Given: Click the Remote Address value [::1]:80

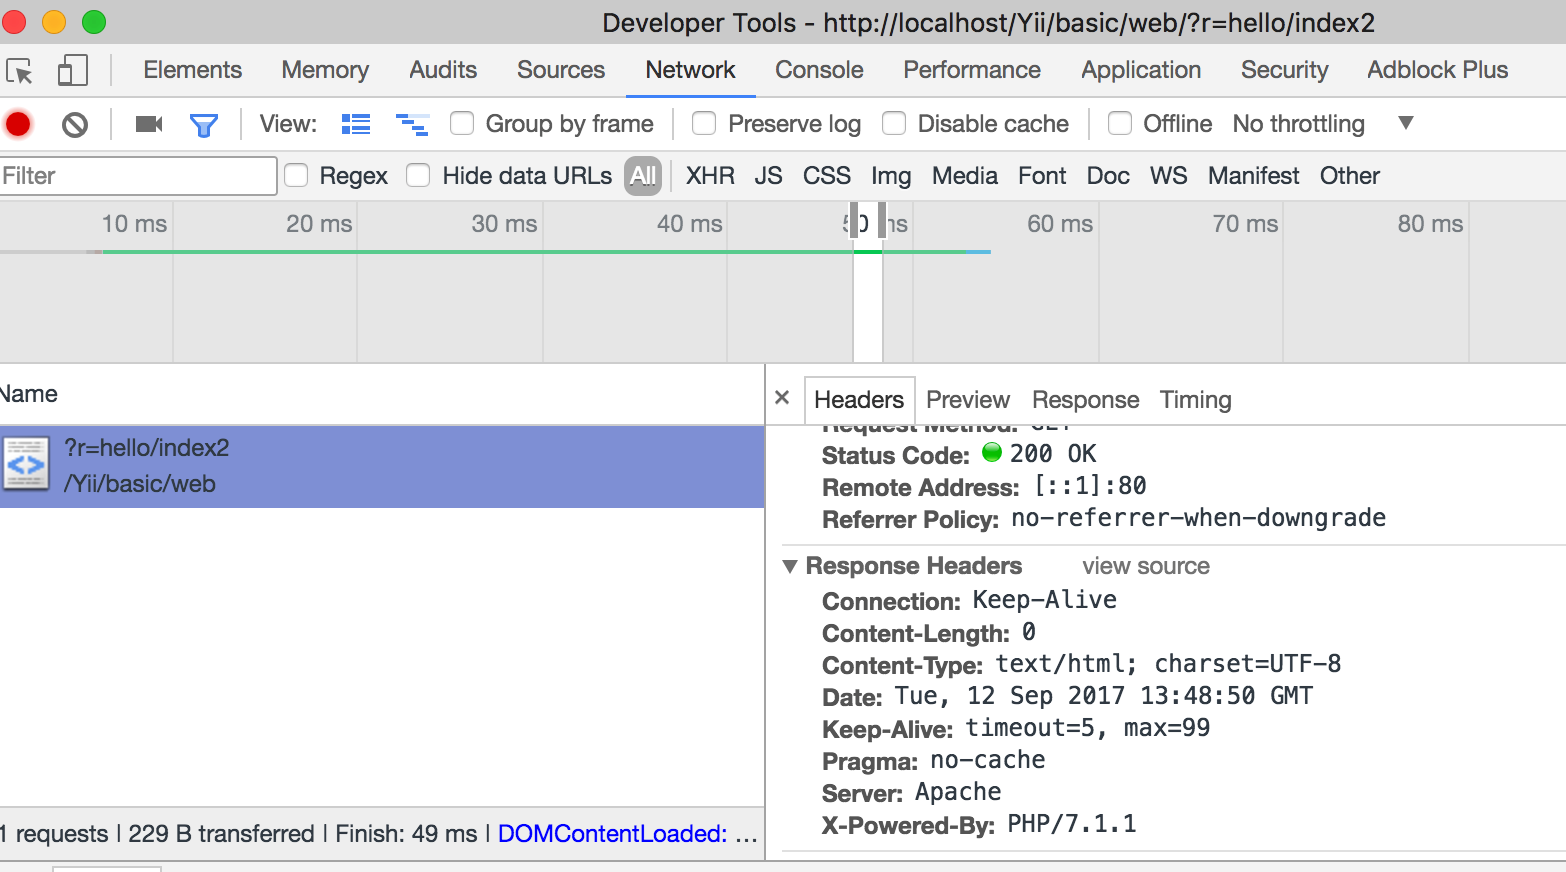Looking at the screenshot, I should click(1090, 486).
